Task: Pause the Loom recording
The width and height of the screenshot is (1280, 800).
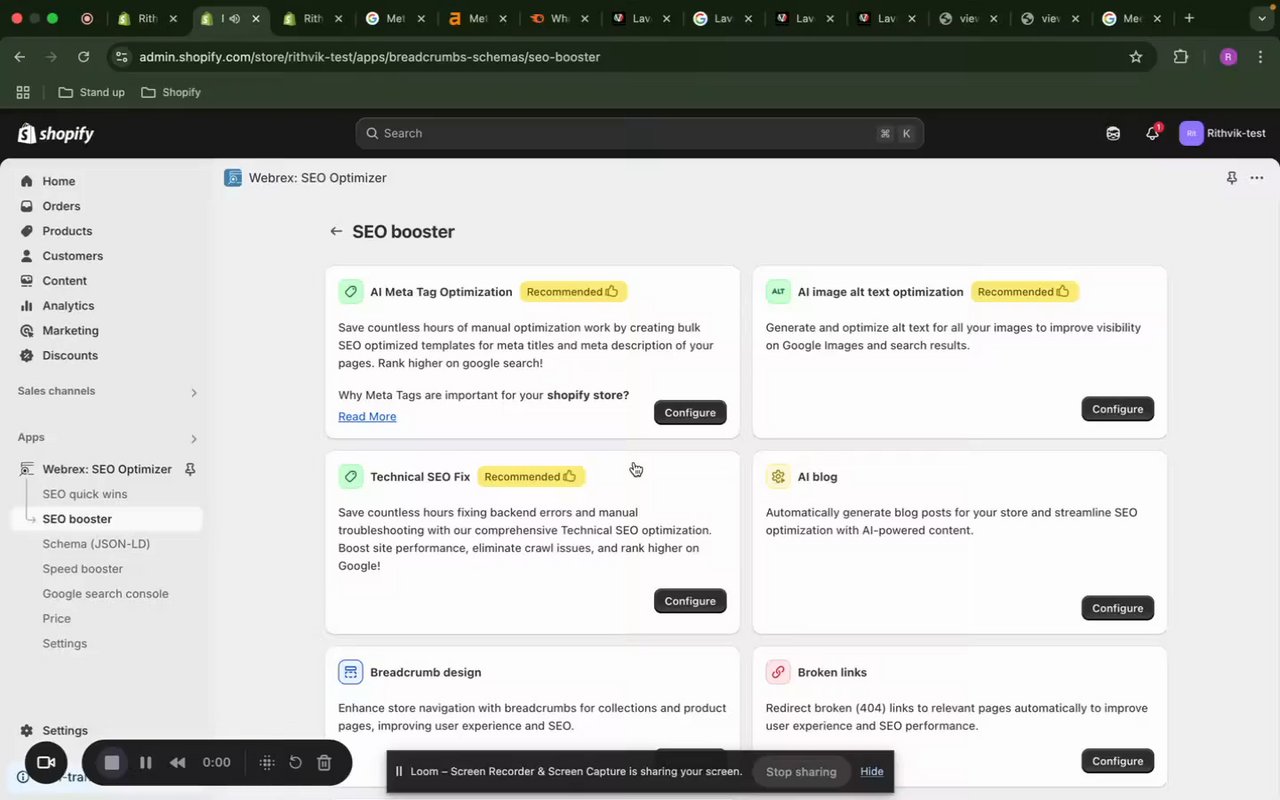Action: point(146,763)
